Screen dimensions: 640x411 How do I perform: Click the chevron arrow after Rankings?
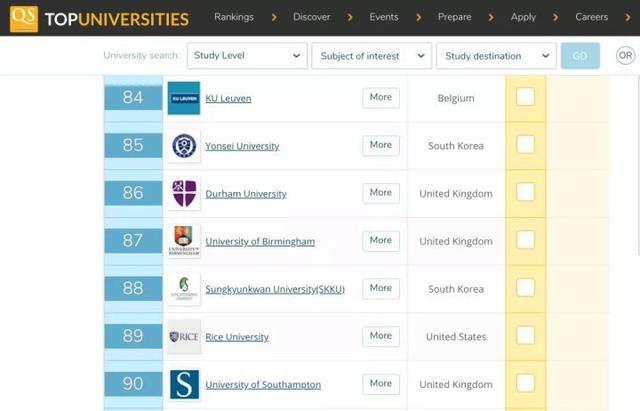[274, 17]
